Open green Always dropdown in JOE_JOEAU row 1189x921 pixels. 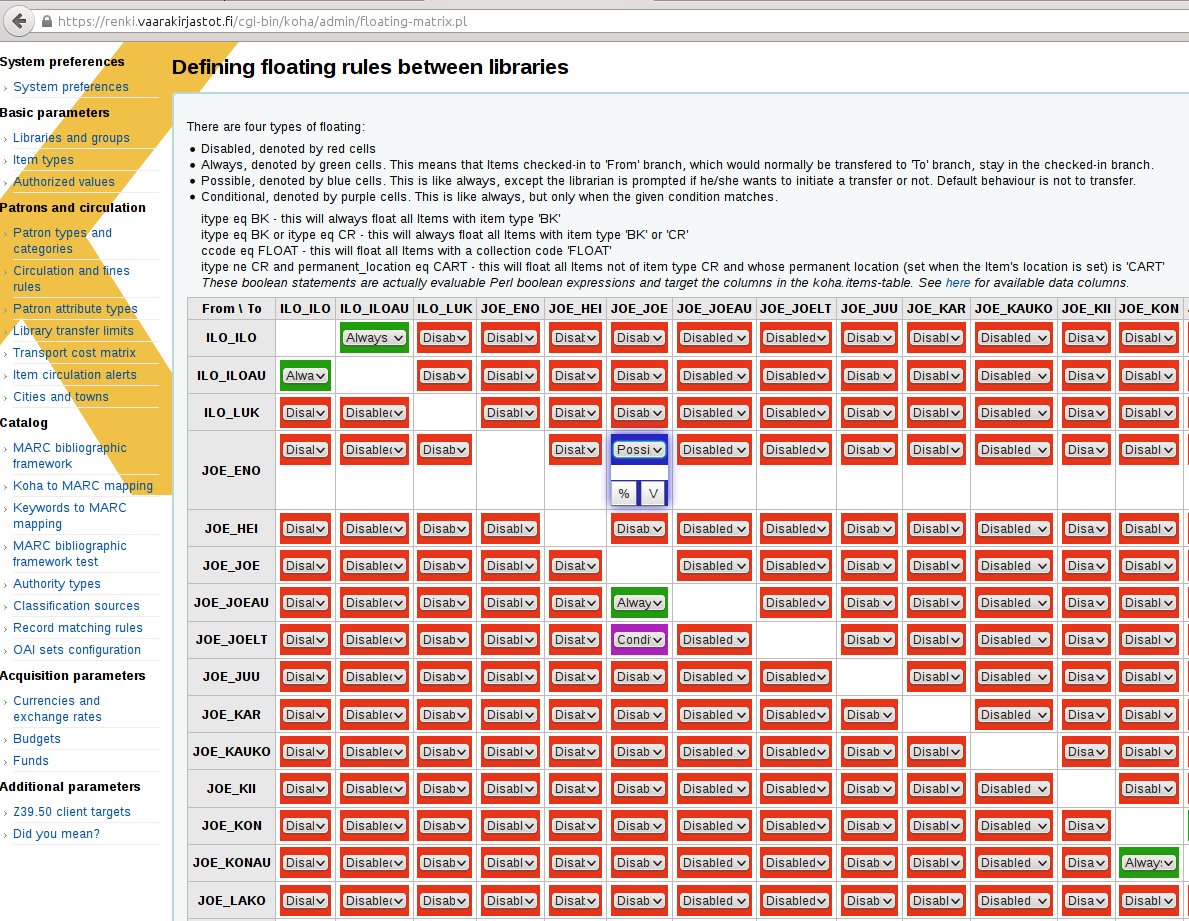(639, 603)
